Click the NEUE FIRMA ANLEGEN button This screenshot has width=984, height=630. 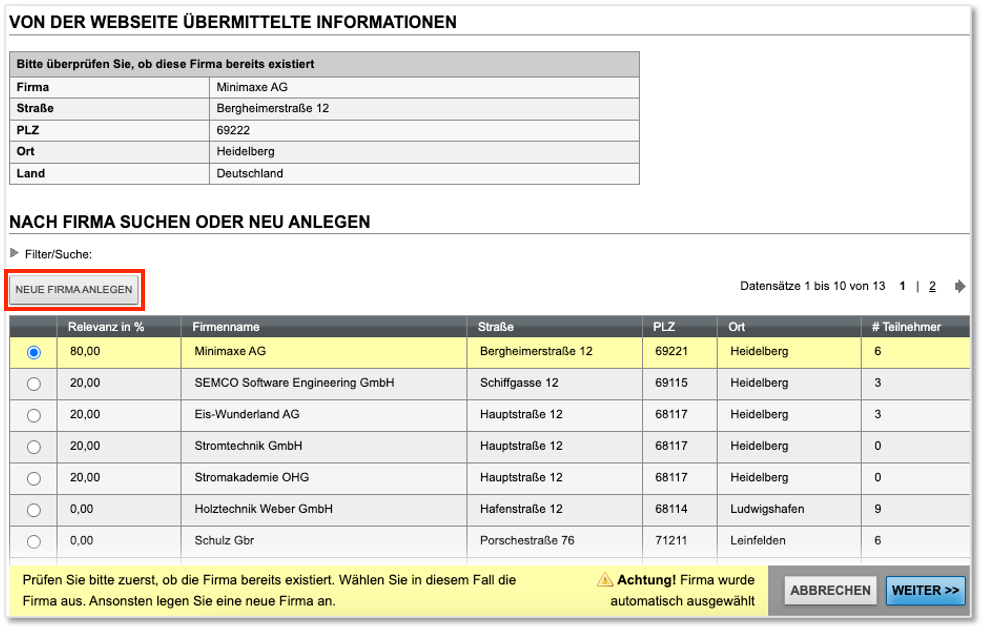74,289
